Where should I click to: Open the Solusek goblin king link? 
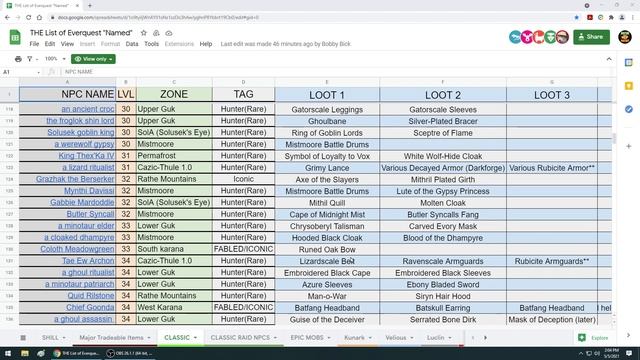coord(81,132)
